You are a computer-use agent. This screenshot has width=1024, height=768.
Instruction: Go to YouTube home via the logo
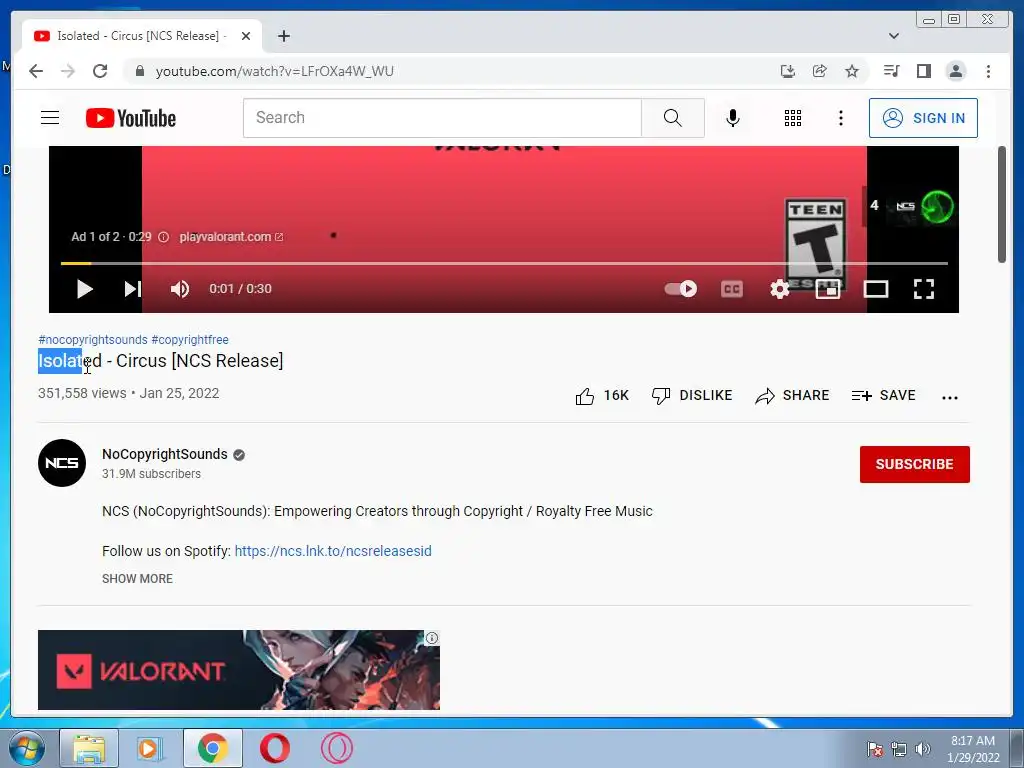[x=131, y=118]
